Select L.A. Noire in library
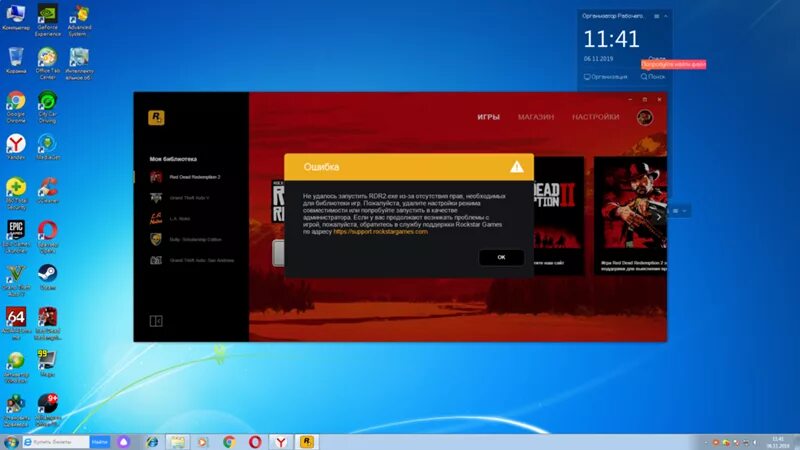 click(170, 218)
